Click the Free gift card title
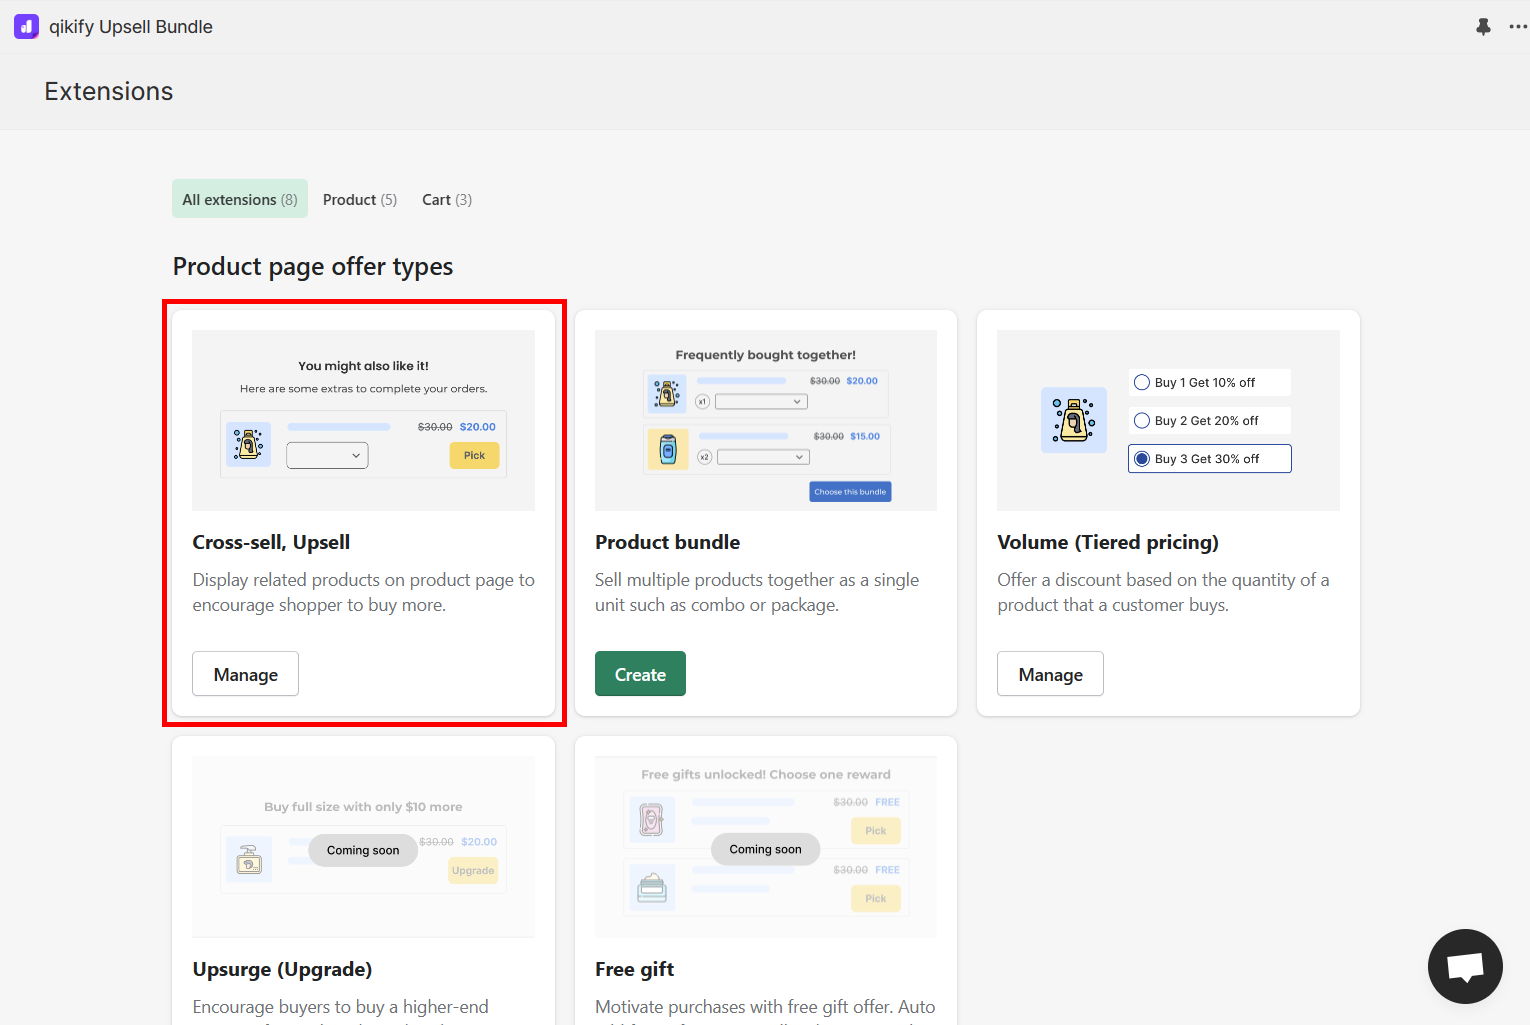 coord(634,969)
